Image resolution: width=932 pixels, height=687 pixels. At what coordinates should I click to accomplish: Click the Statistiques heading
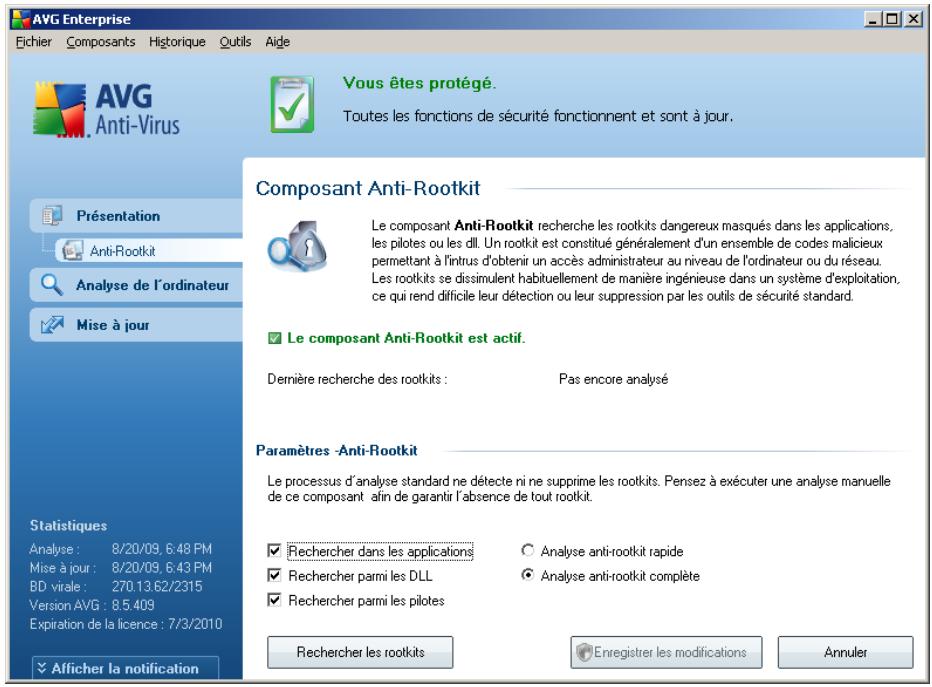point(68,525)
